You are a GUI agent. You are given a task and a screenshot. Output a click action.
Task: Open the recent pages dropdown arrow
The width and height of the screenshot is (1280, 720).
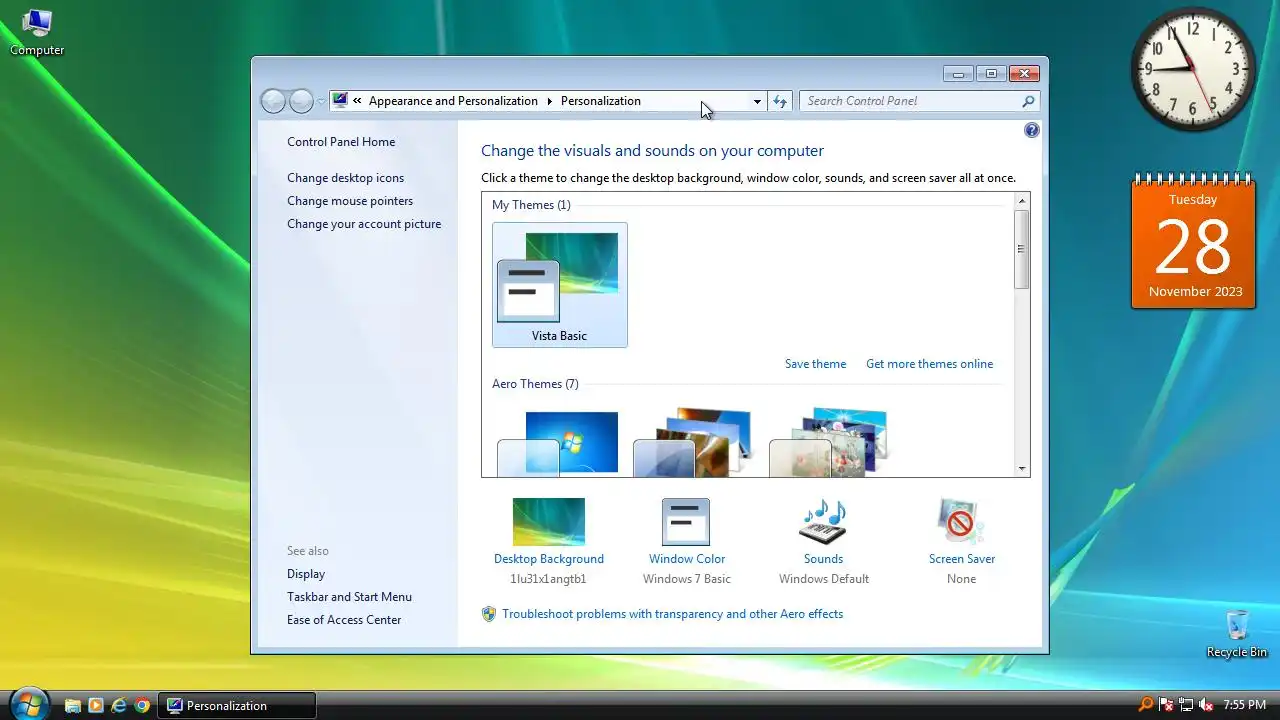coord(321,101)
